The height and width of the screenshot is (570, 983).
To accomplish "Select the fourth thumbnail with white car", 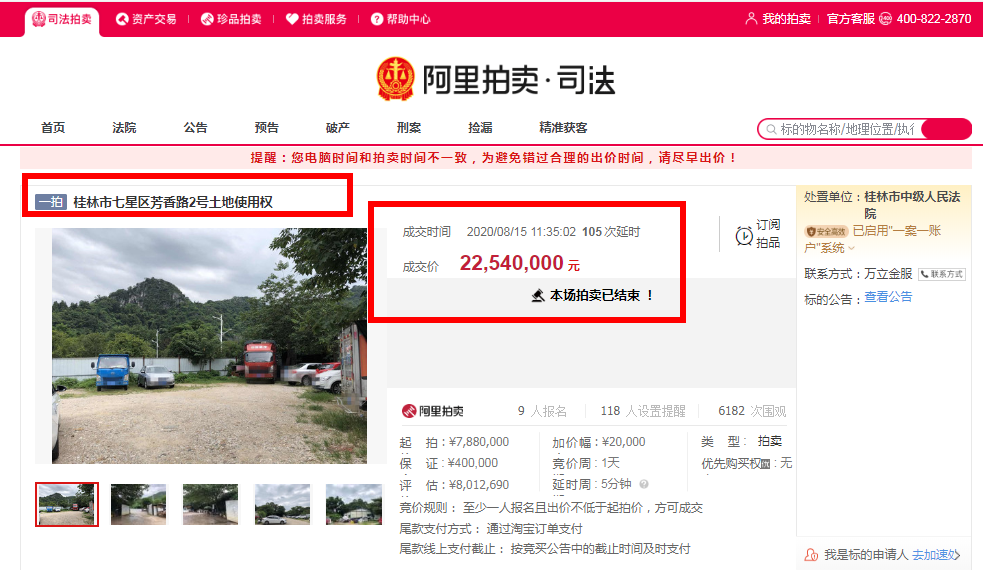I will coord(282,504).
